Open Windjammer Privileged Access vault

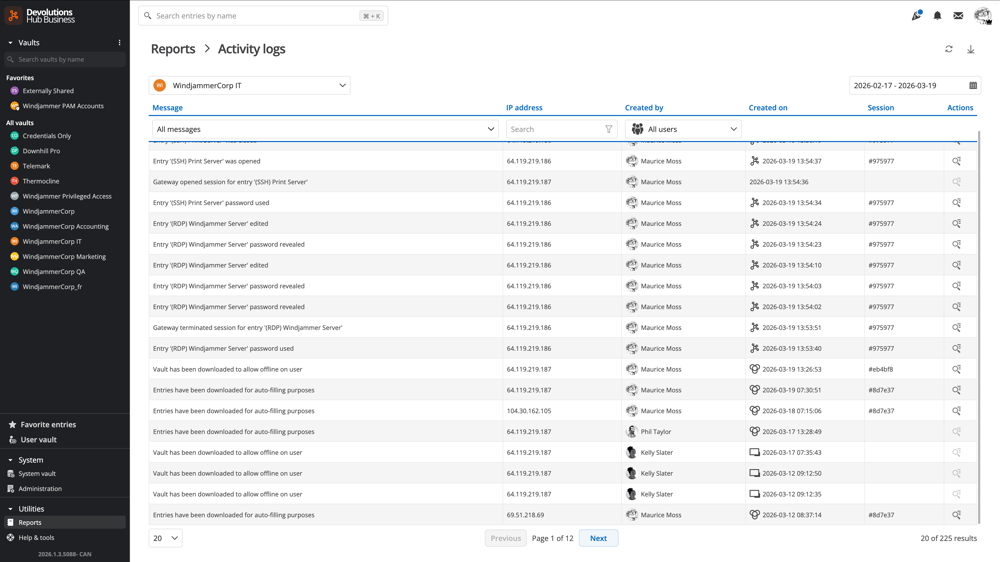(64, 196)
